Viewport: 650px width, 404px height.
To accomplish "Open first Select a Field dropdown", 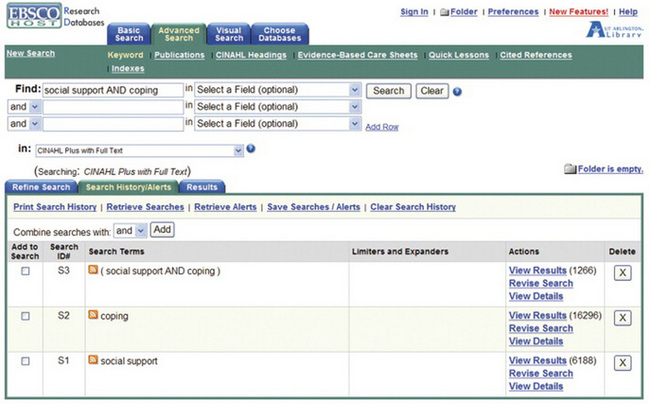I will click(x=277, y=90).
